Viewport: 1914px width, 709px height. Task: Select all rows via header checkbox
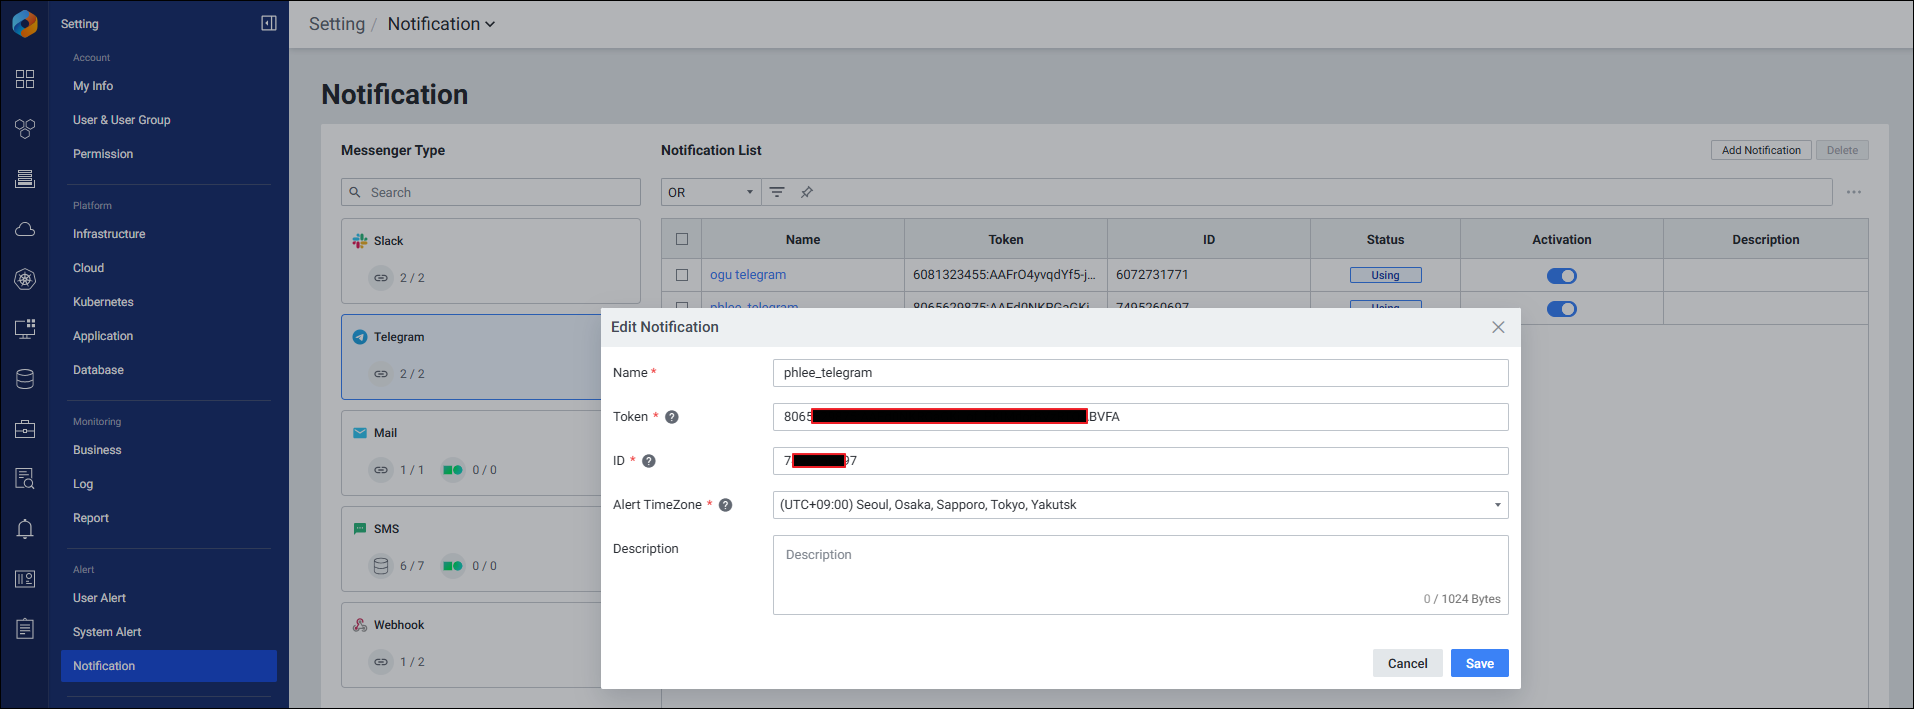pyautogui.click(x=682, y=239)
